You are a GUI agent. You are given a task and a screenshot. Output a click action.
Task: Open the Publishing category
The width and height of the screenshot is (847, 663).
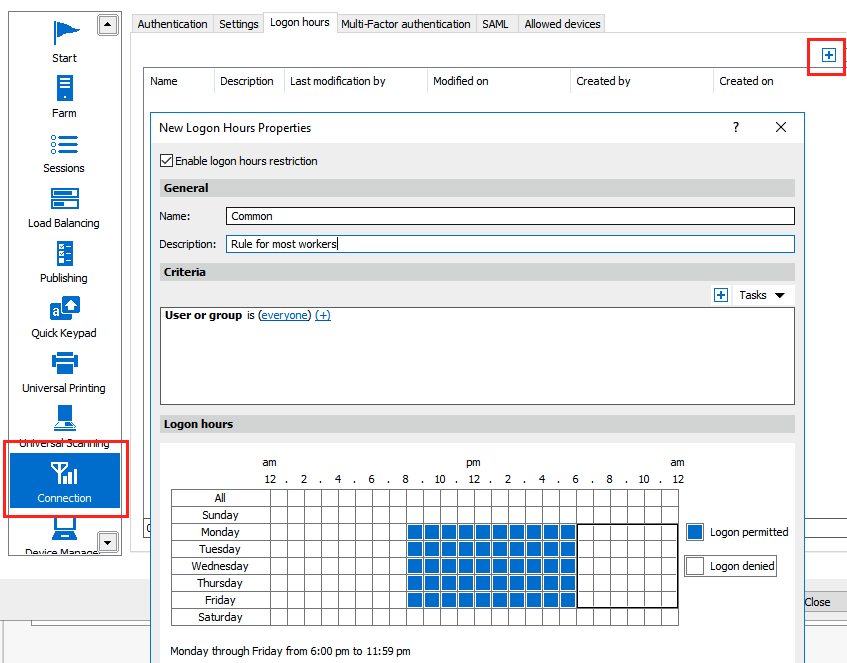64,260
